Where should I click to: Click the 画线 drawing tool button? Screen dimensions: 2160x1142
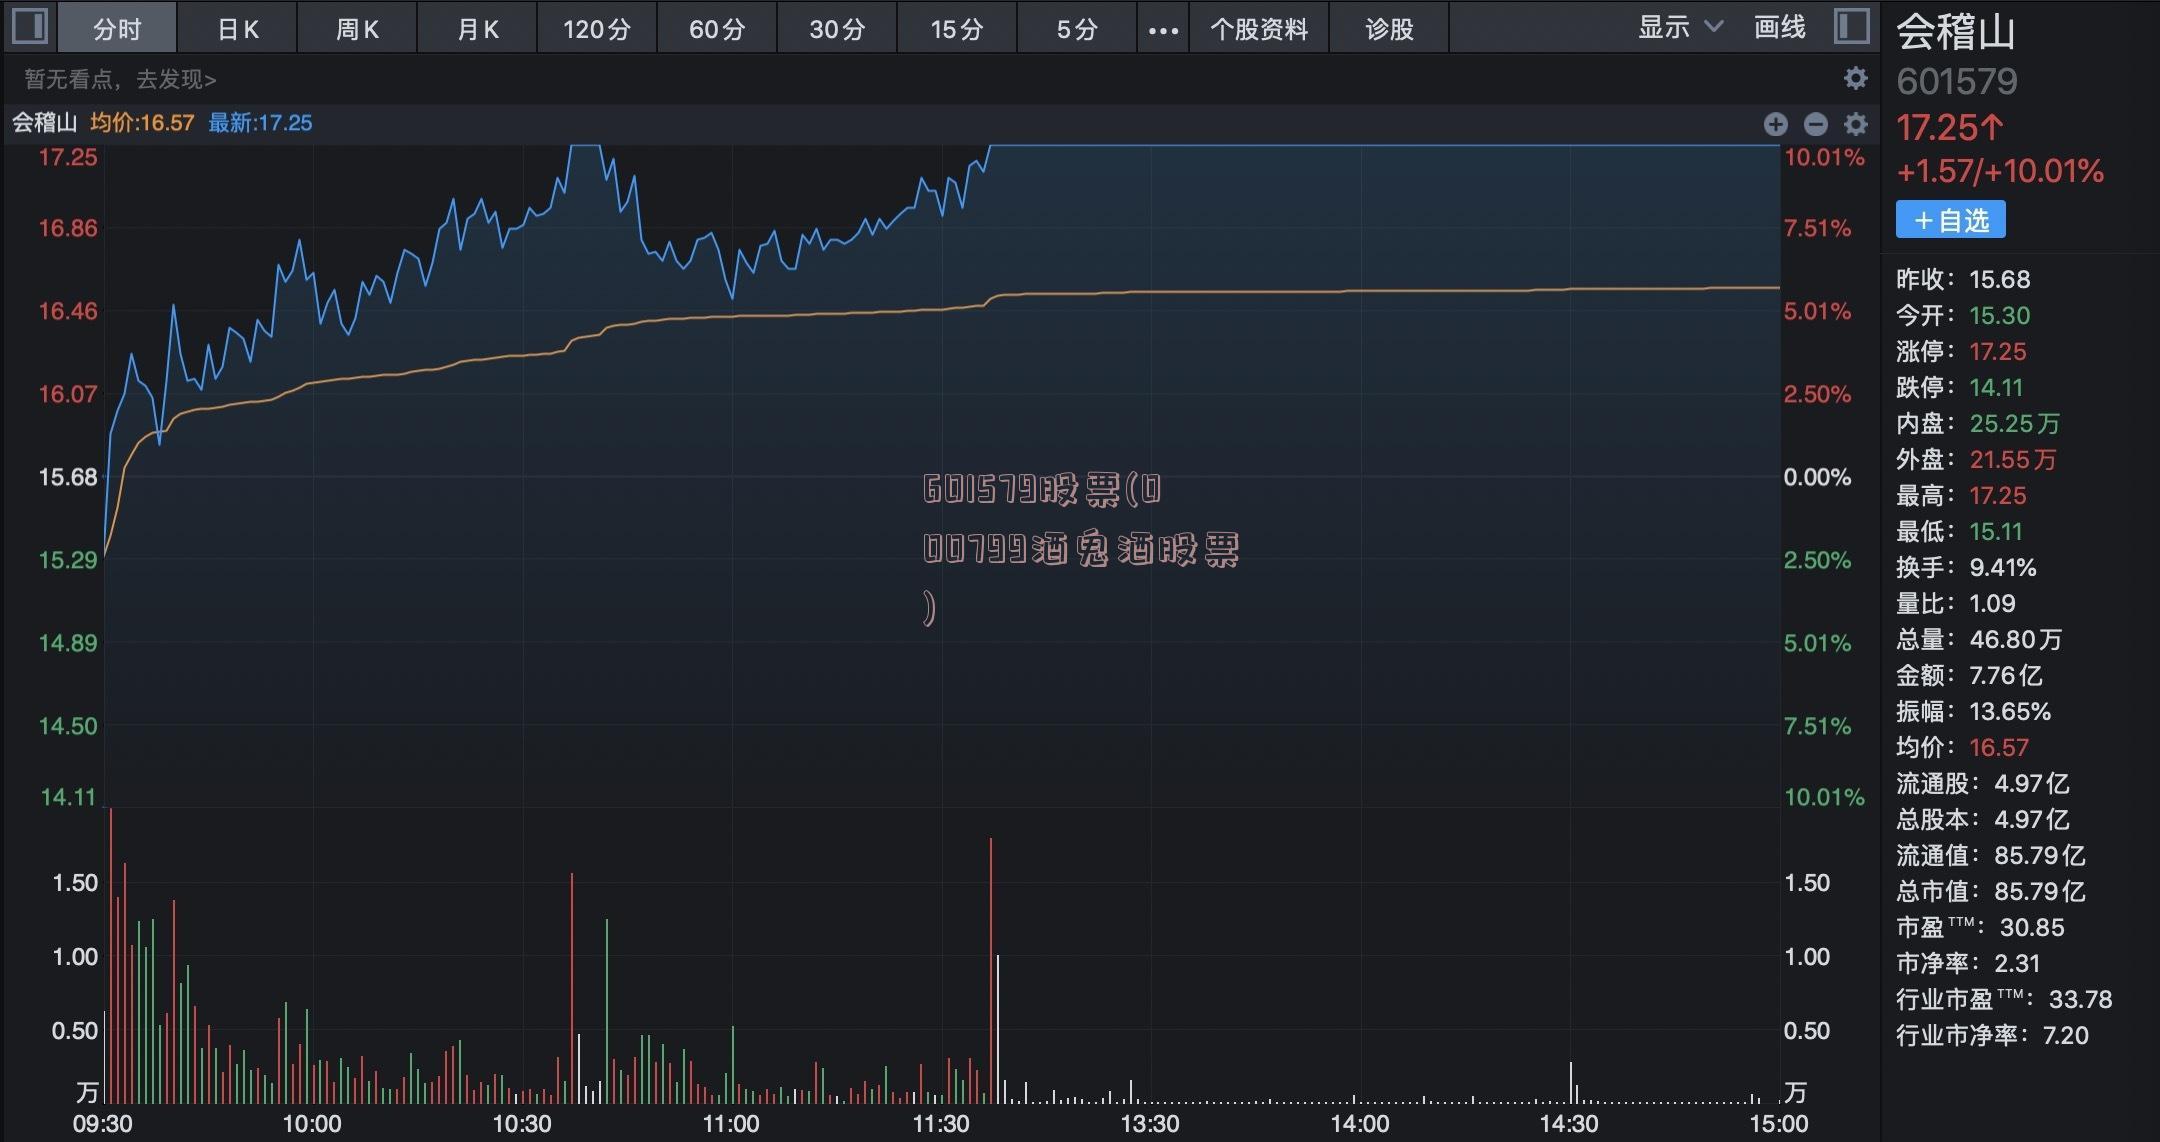click(1780, 27)
